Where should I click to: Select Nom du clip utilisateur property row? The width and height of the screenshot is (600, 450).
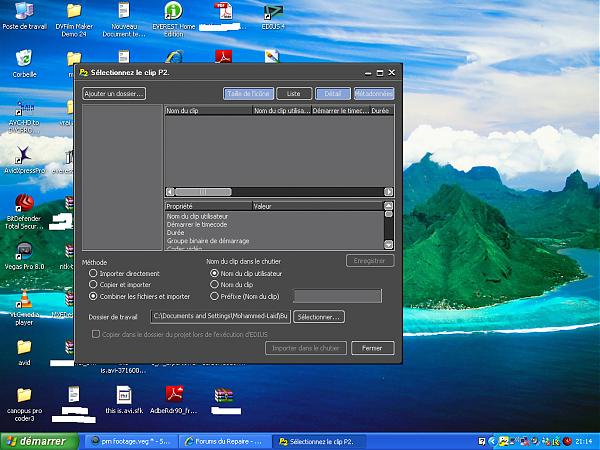click(x=274, y=216)
